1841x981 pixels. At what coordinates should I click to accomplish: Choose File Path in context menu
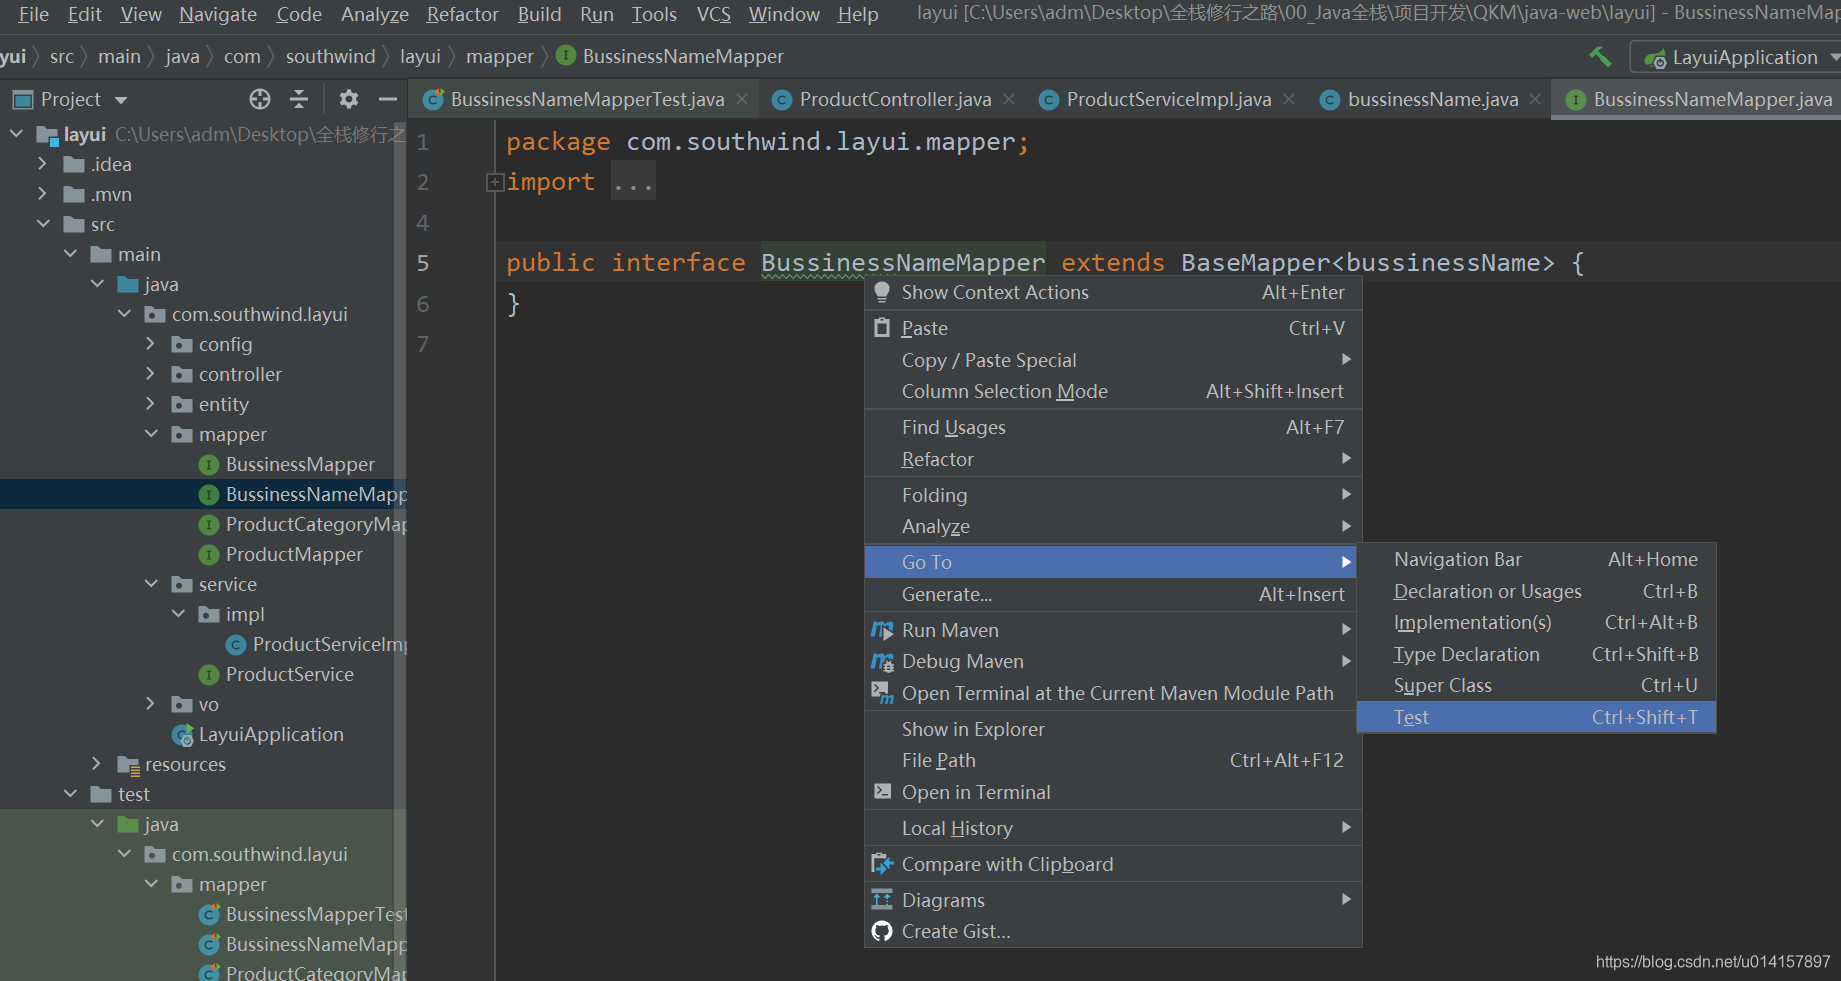click(1113, 760)
